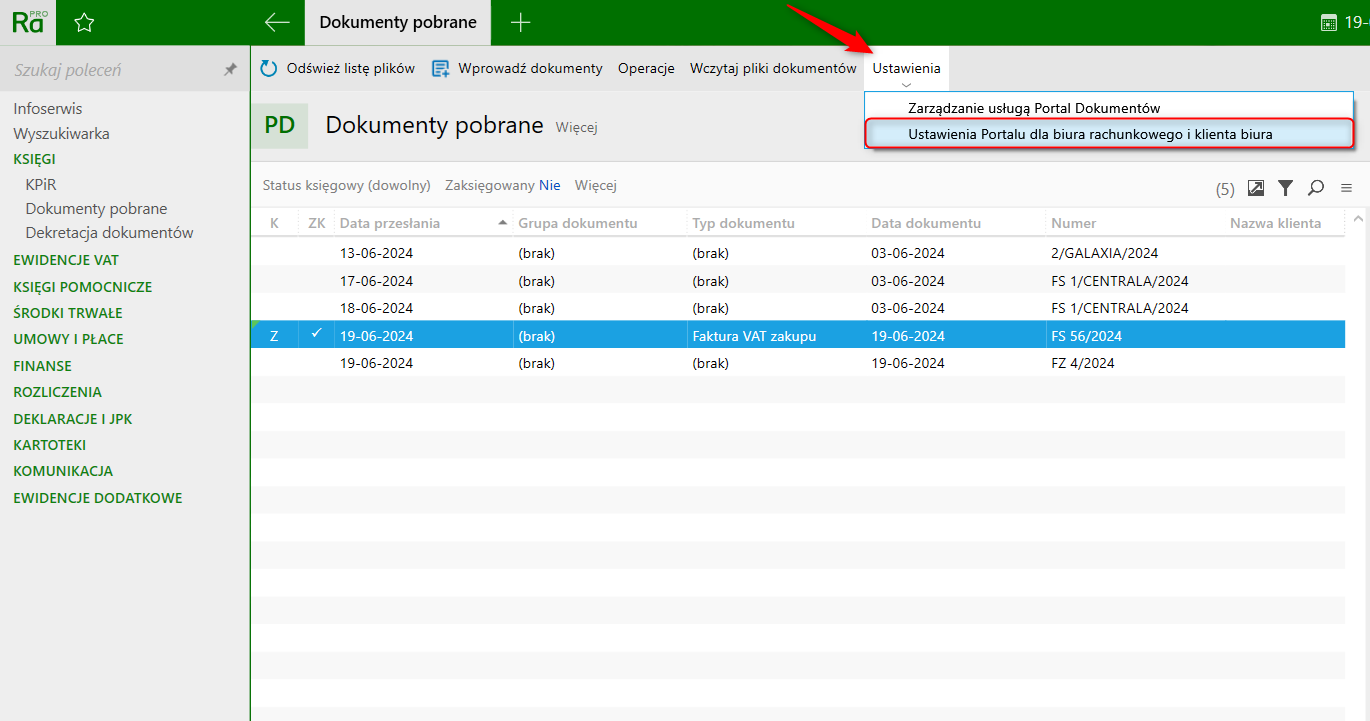The image size is (1370, 721).
Task: Open the list hamburger menu icon
Action: tap(1346, 187)
